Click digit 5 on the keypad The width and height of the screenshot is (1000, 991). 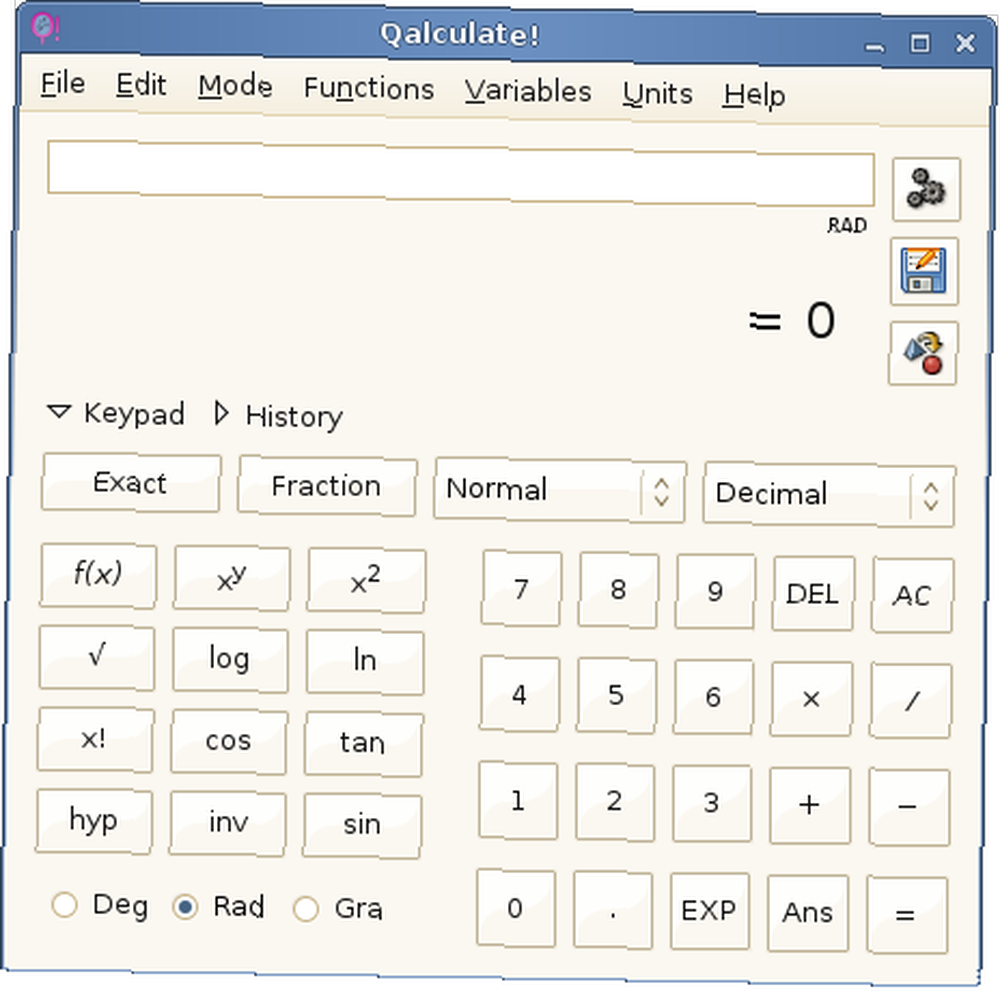pos(616,696)
